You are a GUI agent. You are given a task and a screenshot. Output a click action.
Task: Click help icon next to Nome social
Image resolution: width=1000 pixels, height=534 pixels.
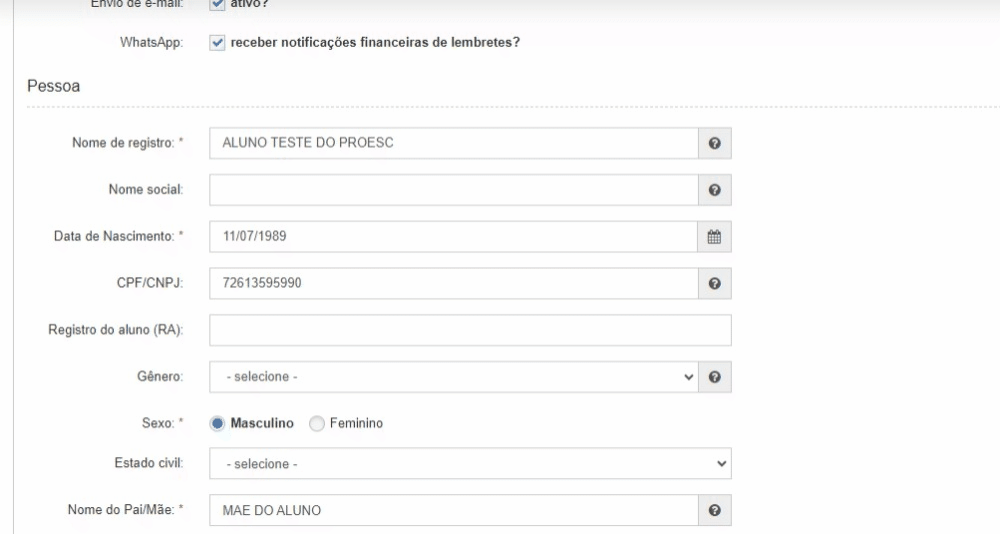pyautogui.click(x=714, y=190)
